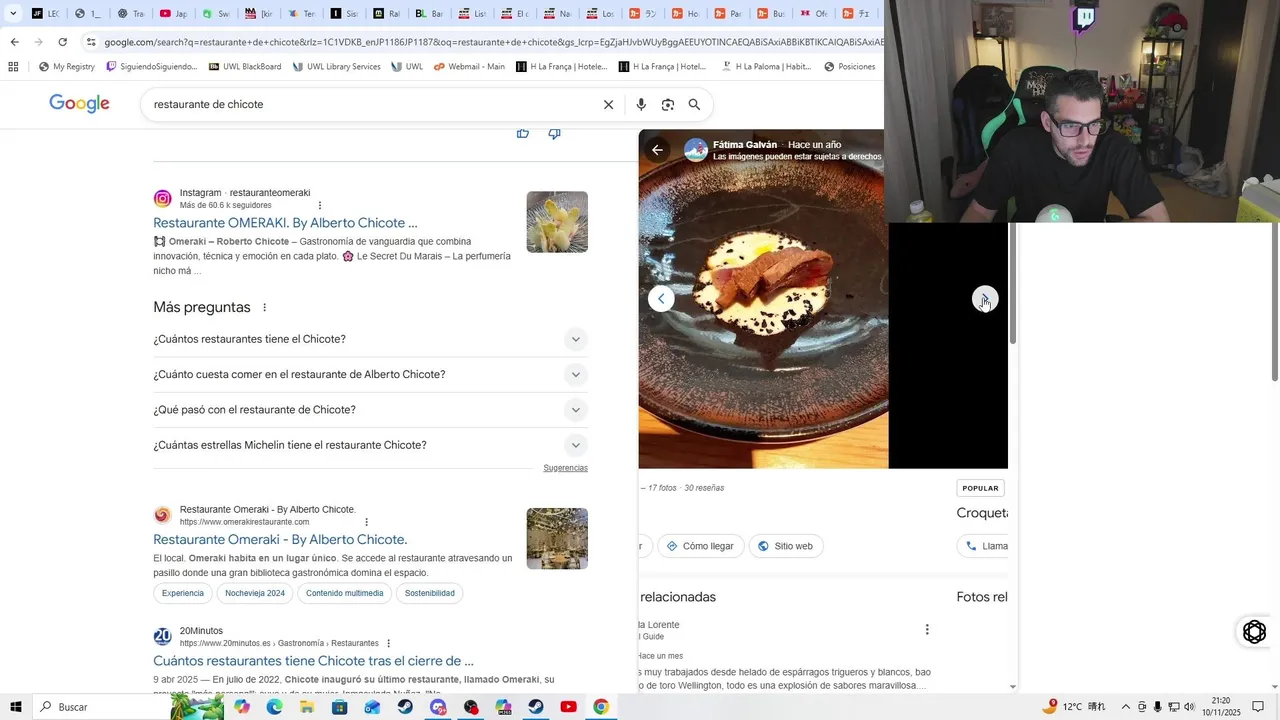Close photo viewer with back arrow
The height and width of the screenshot is (720, 1280).
click(x=657, y=150)
